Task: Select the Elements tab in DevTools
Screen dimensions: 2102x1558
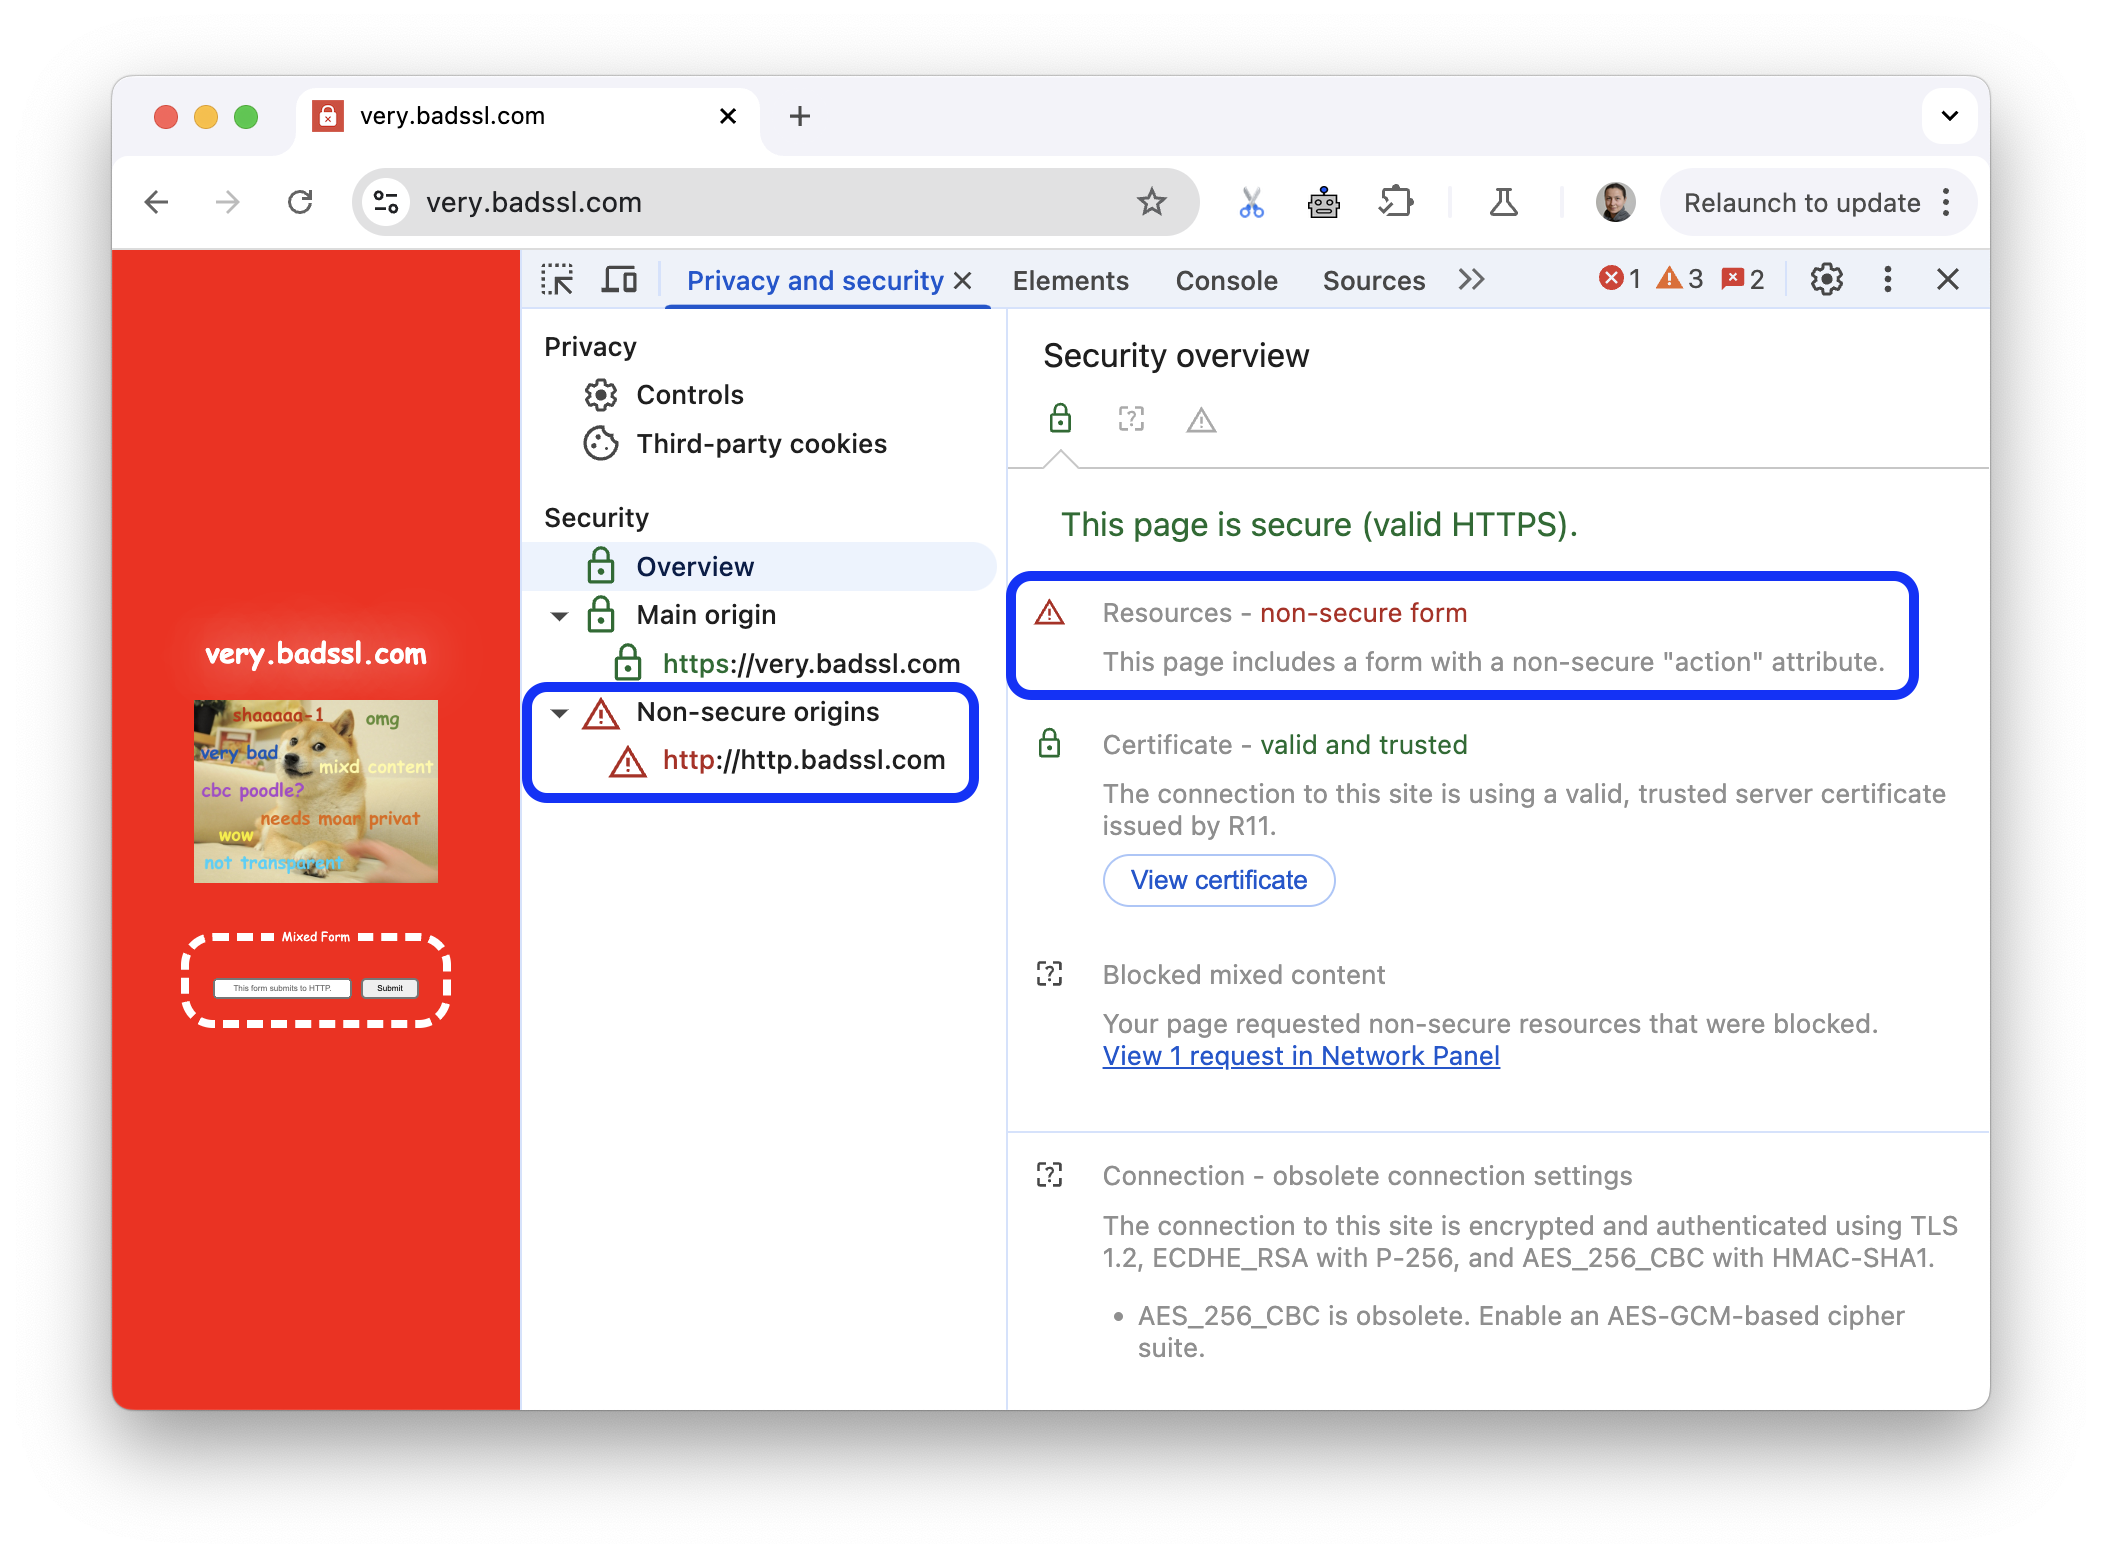Action: 1068,280
